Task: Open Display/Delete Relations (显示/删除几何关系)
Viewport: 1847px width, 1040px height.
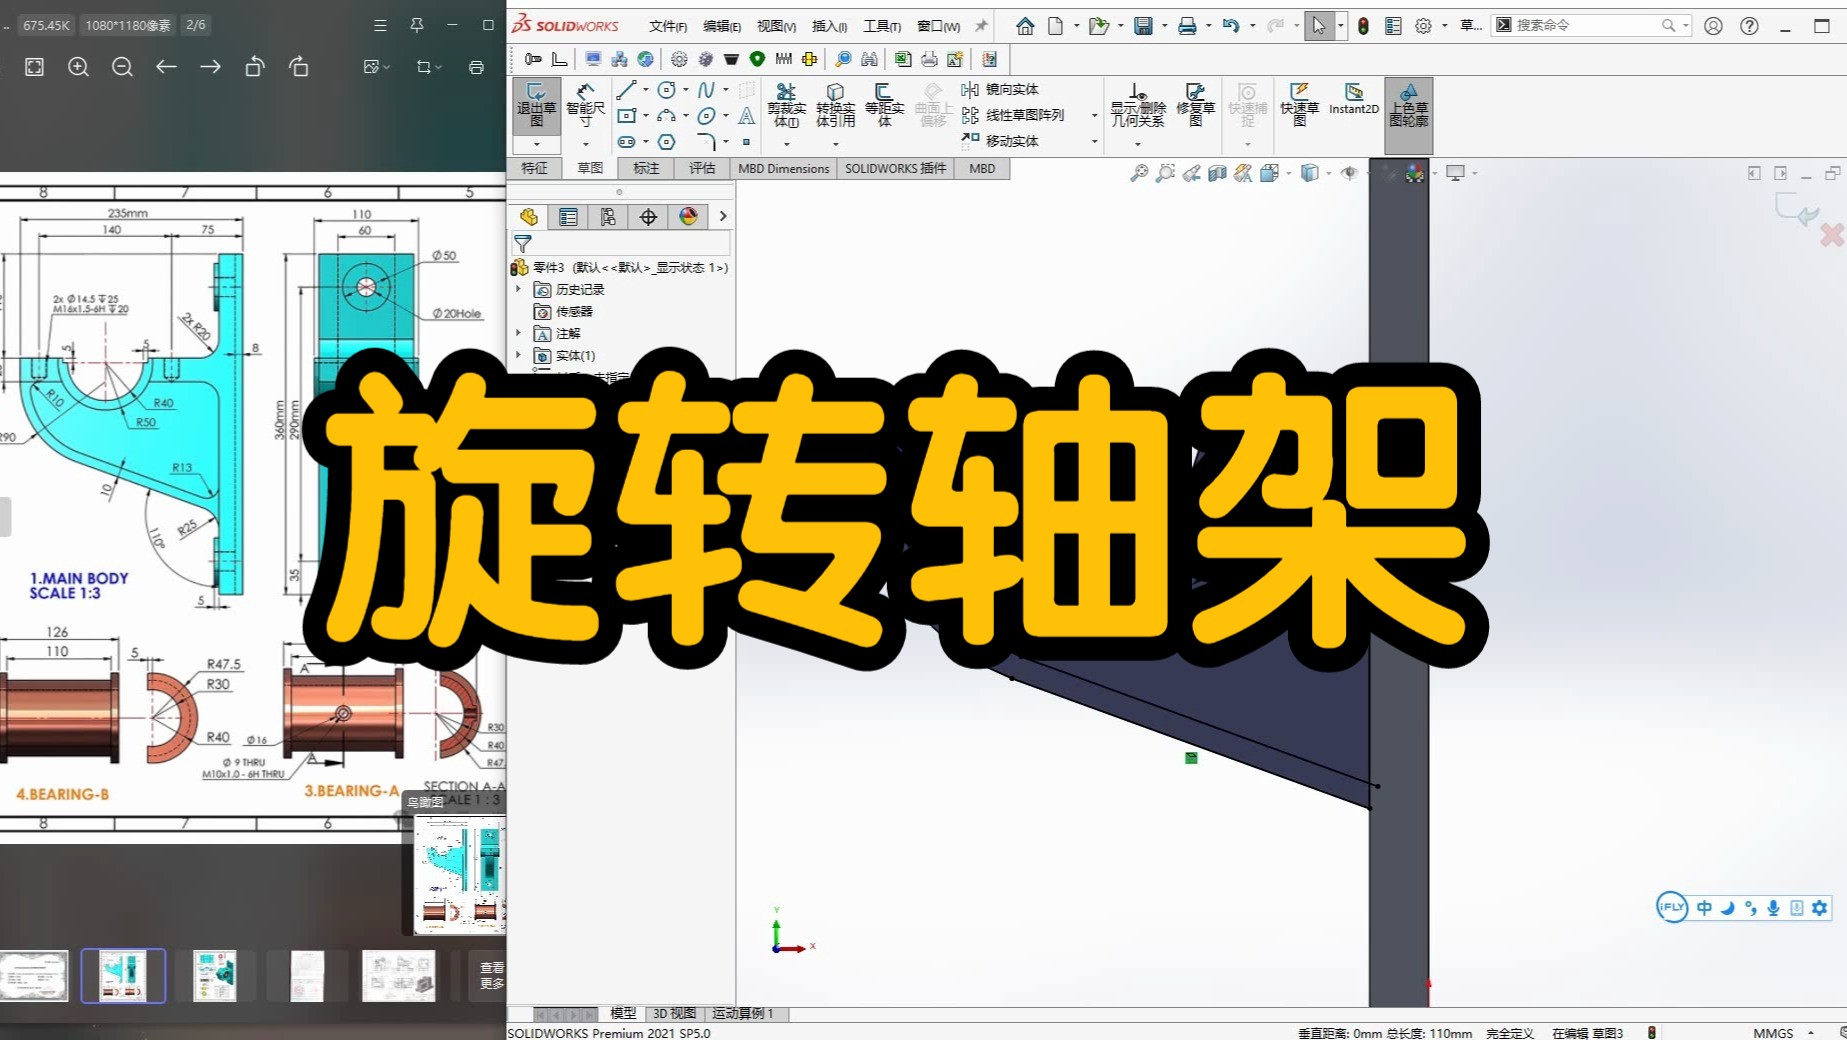Action: tap(1138, 105)
